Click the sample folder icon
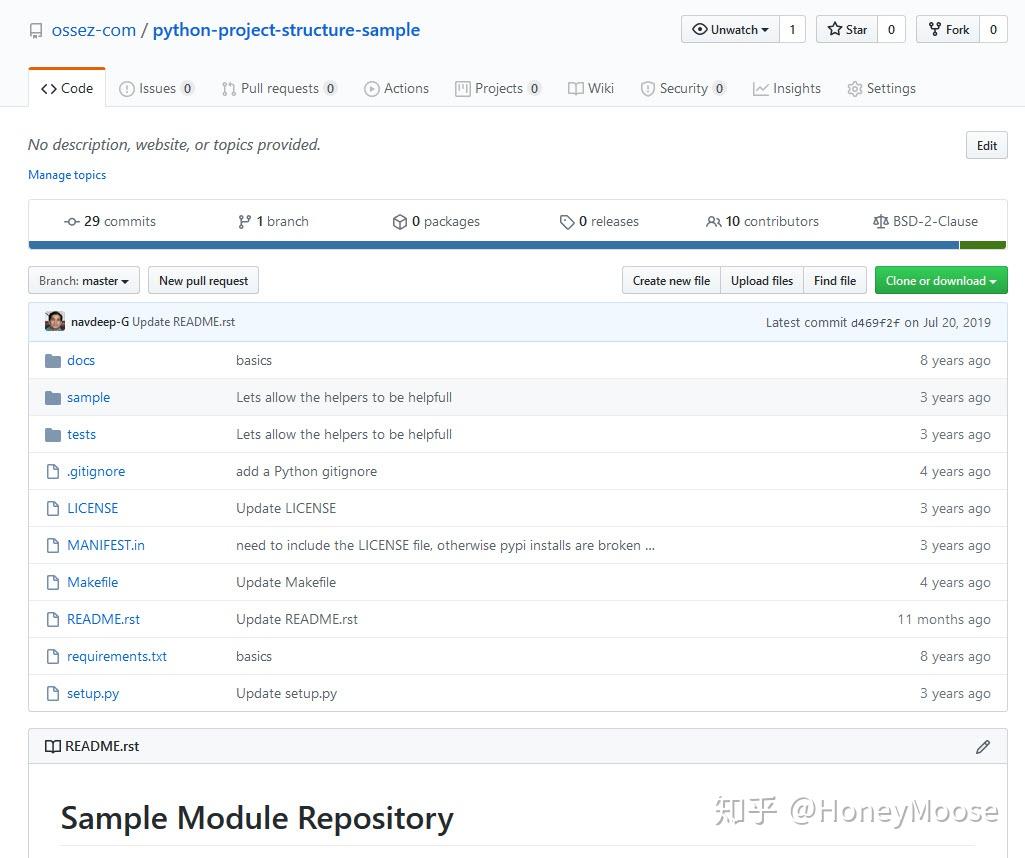The width and height of the screenshot is (1025, 858). [53, 398]
